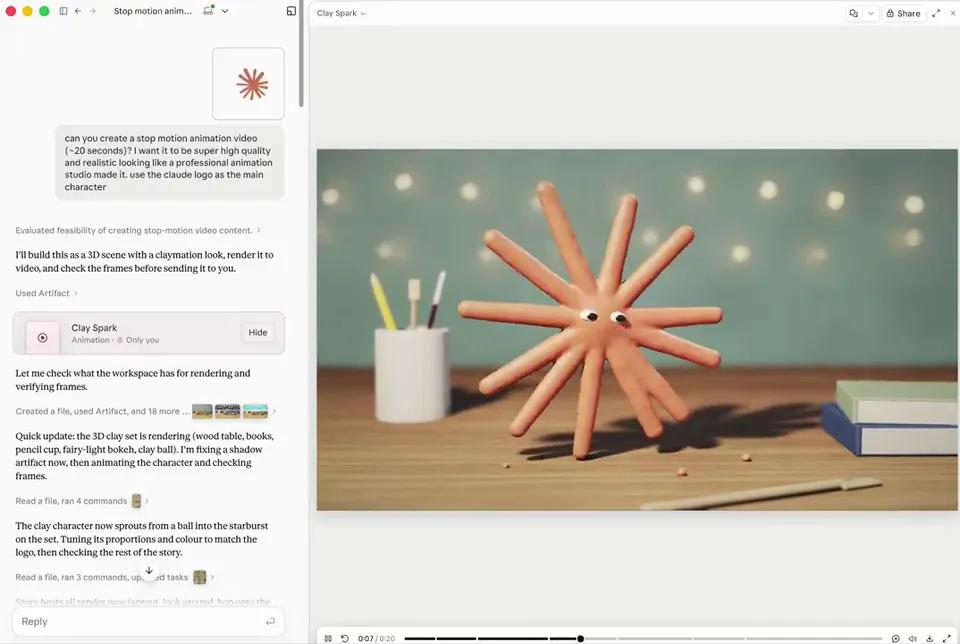Click the computer status icon beside chat title

(x=209, y=10)
